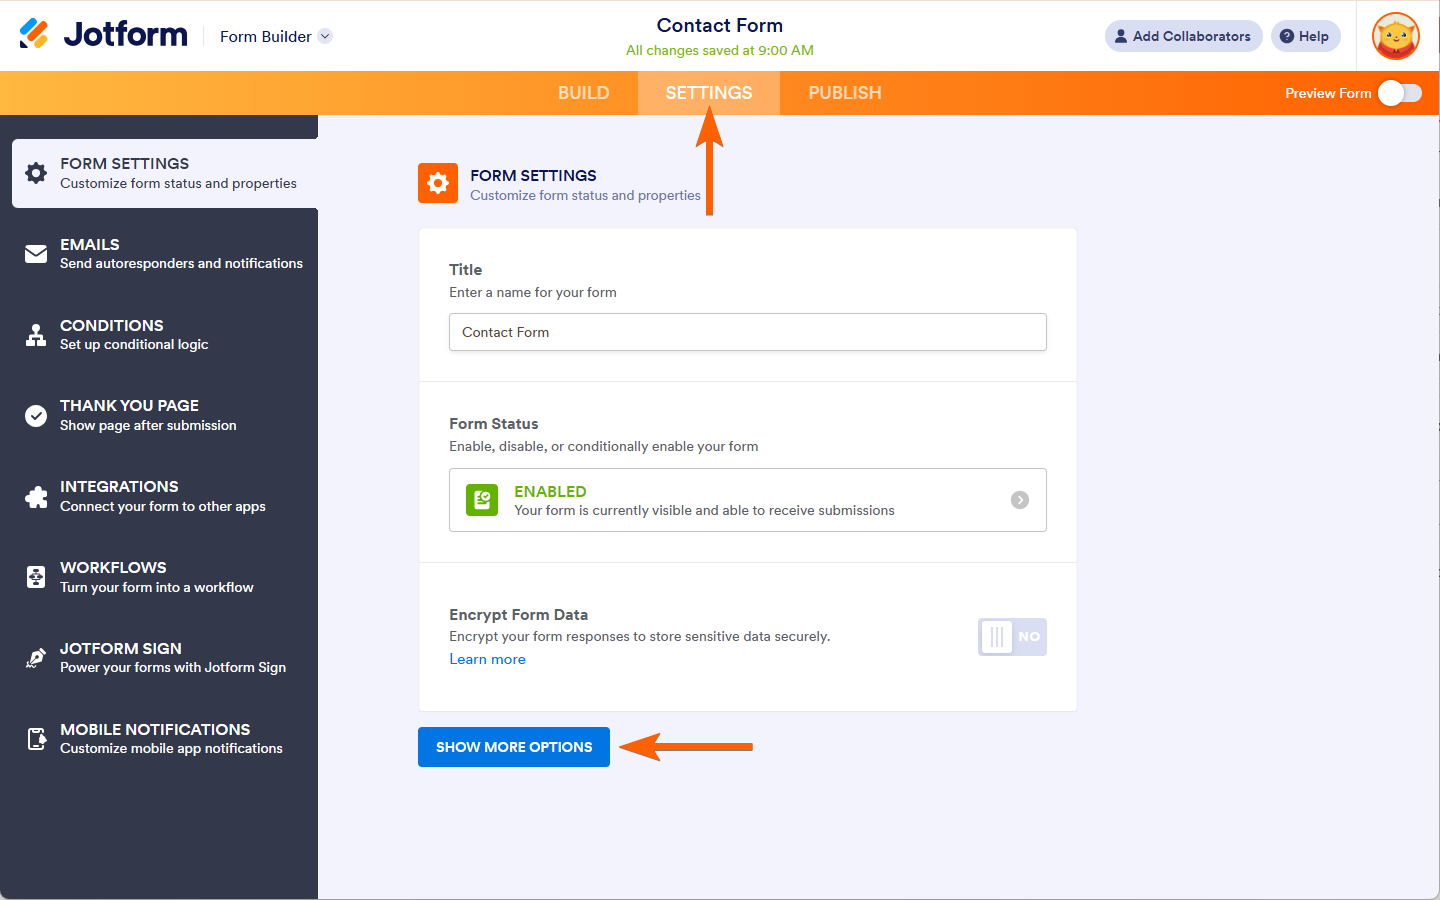Click the Contact Form title in header
The image size is (1440, 900).
[720, 25]
